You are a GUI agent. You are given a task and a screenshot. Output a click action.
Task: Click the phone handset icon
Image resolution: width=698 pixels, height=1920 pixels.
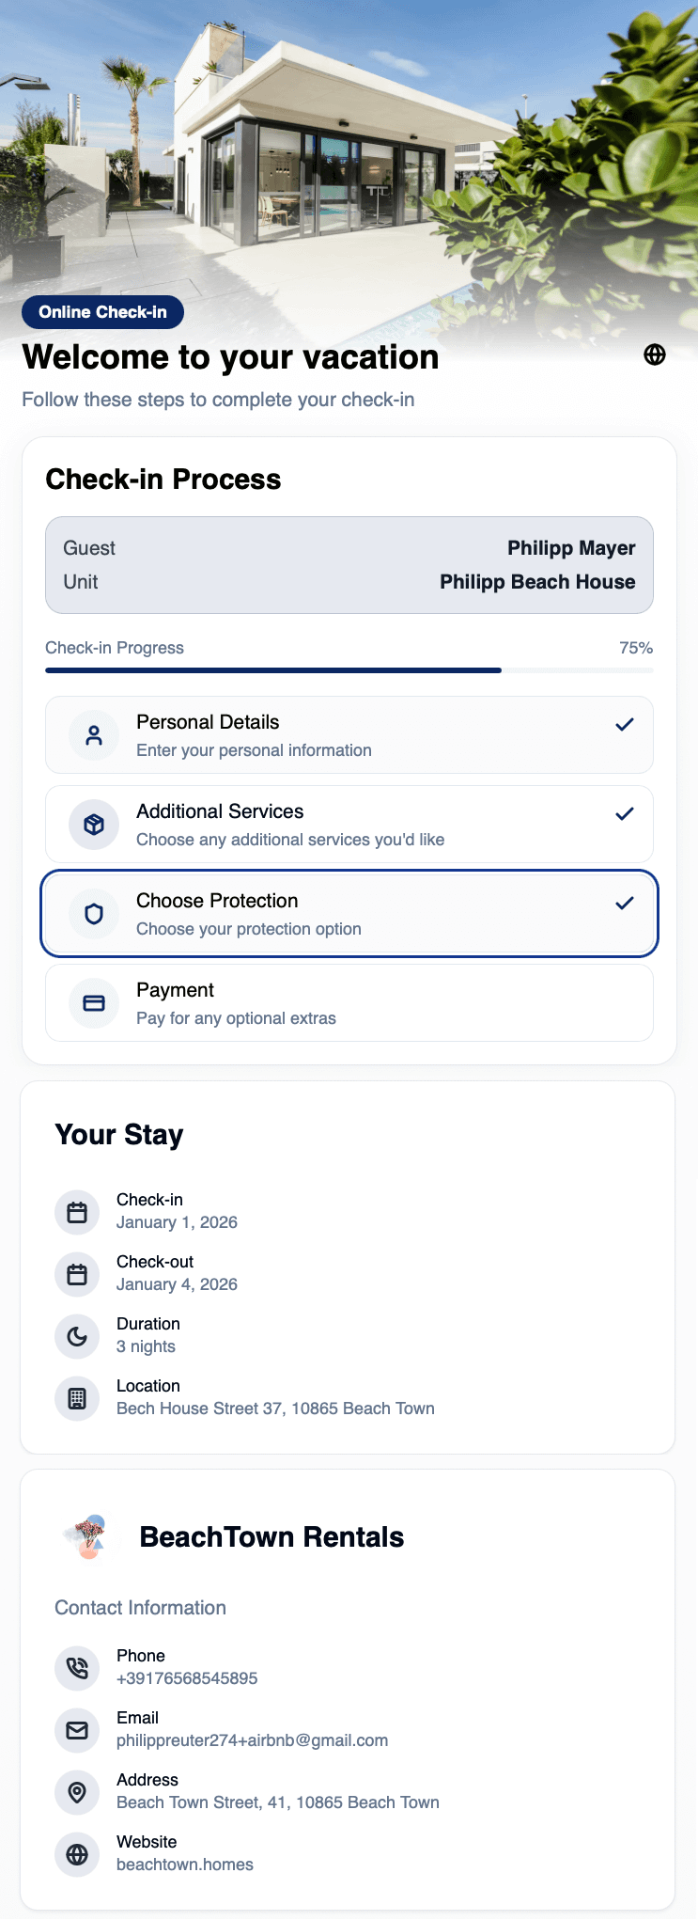pos(77,1669)
